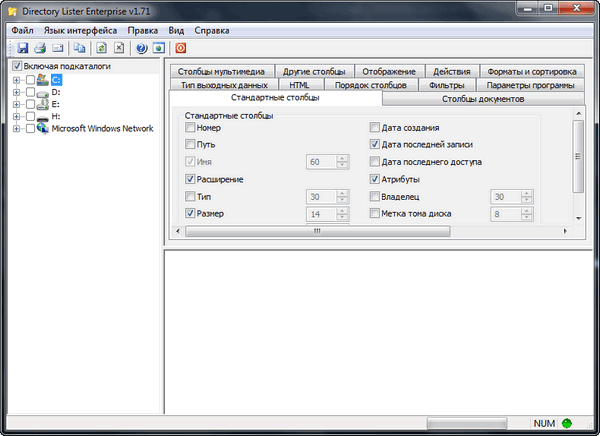Switch to "Тип выходных данных" tab
600x436 pixels.
pyautogui.click(x=225, y=85)
